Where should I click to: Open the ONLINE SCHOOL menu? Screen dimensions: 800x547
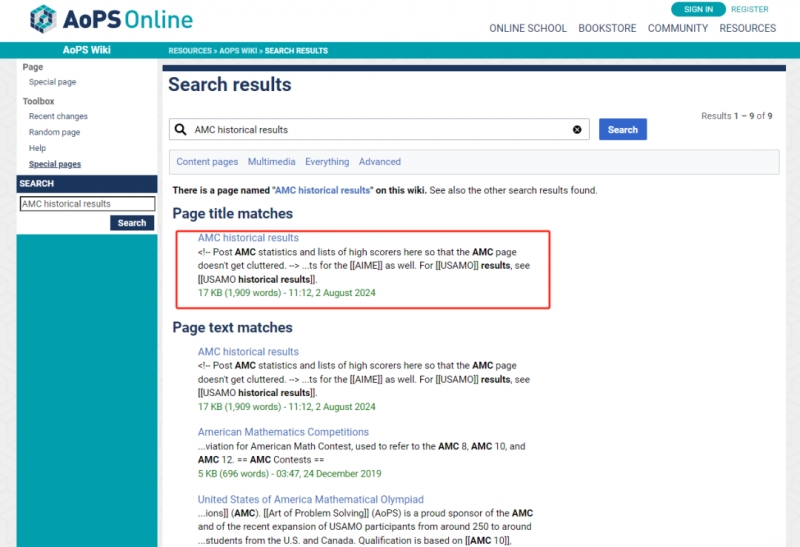tap(528, 28)
